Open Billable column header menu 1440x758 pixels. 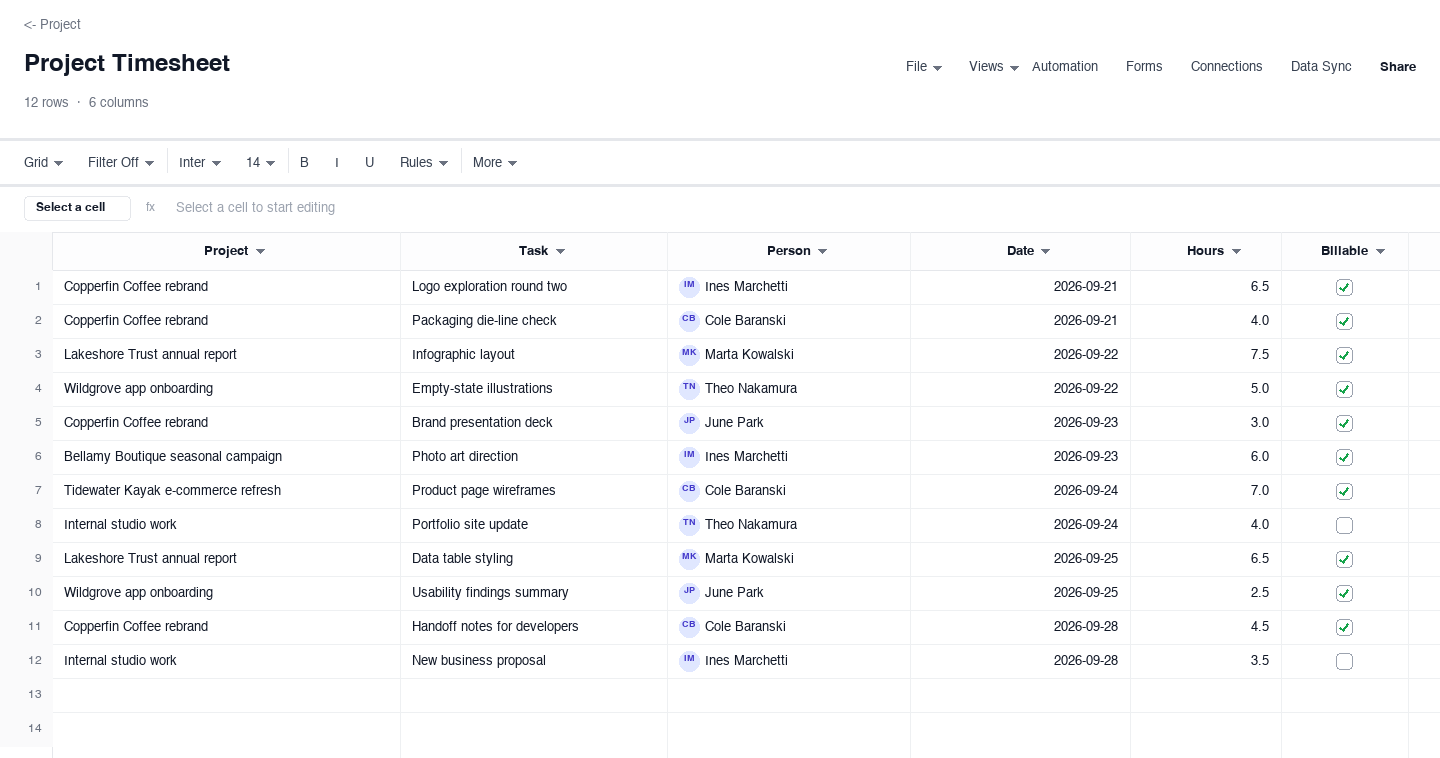1380,252
